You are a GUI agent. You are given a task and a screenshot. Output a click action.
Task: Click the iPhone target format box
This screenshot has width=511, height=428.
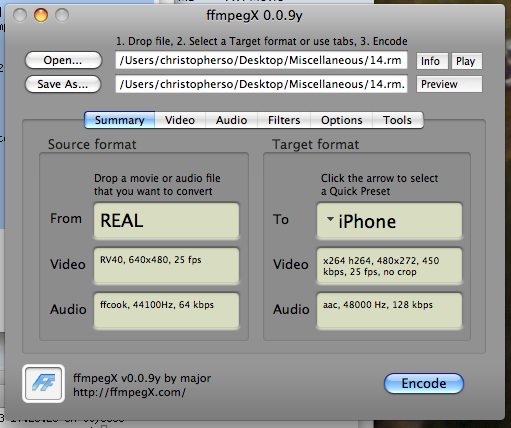click(389, 221)
